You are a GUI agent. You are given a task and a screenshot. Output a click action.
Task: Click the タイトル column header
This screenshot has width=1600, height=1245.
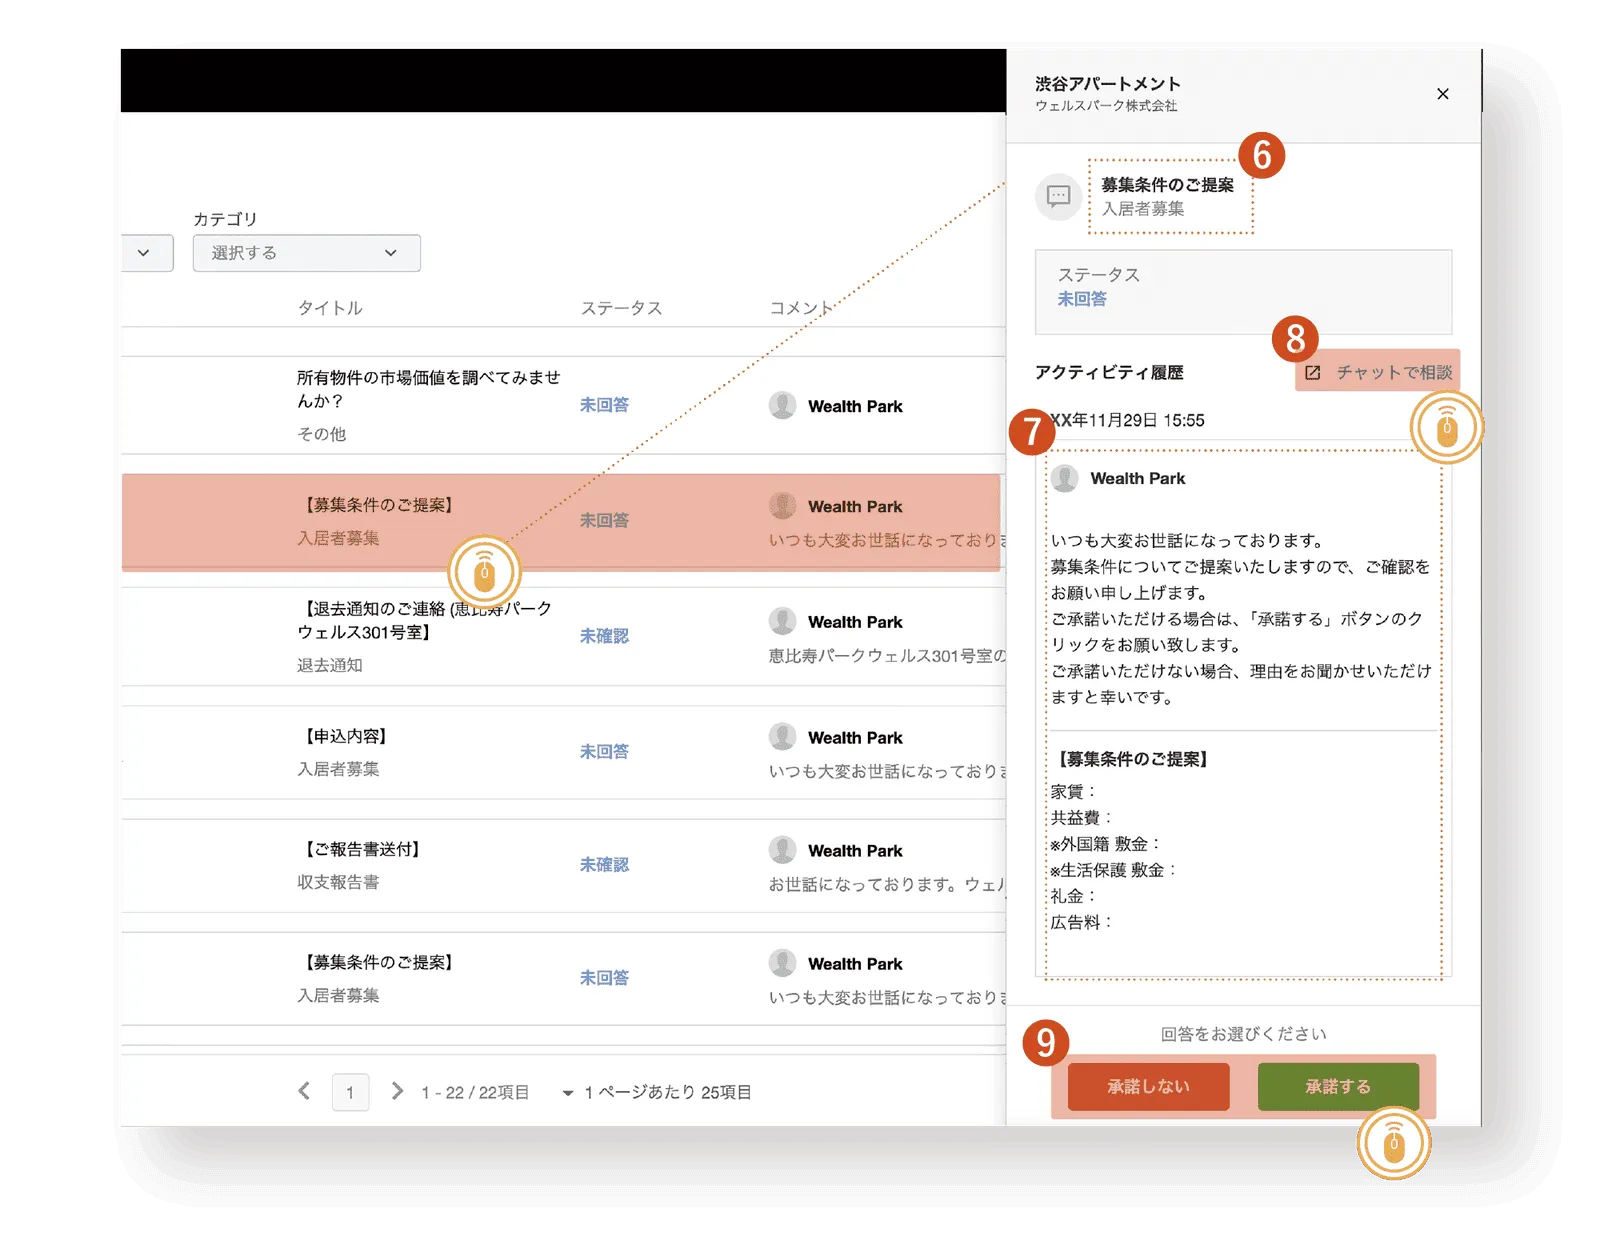coord(330,308)
